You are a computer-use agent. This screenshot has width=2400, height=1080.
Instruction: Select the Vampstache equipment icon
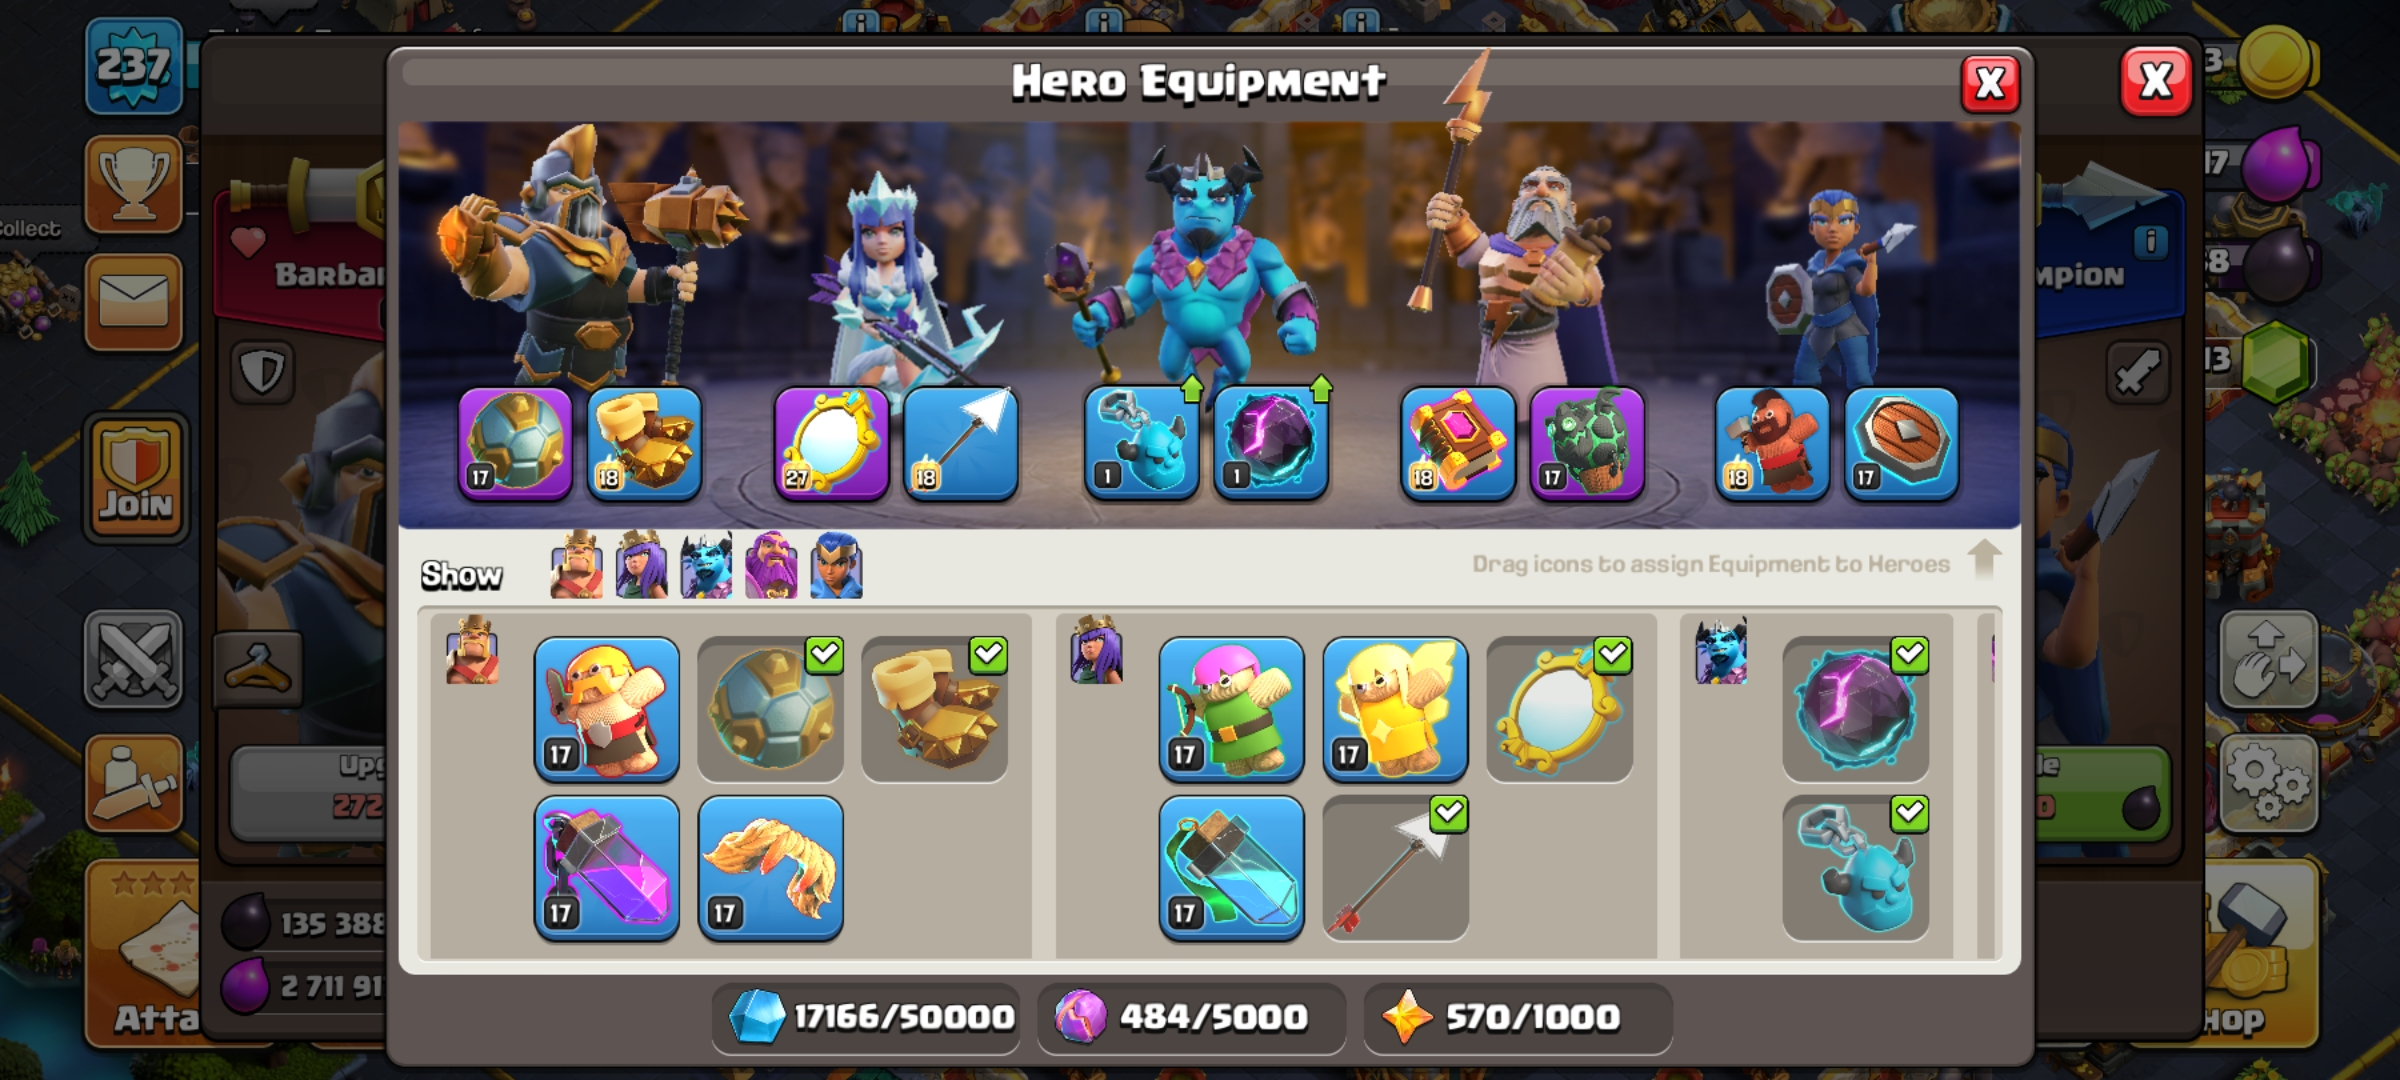point(771,869)
